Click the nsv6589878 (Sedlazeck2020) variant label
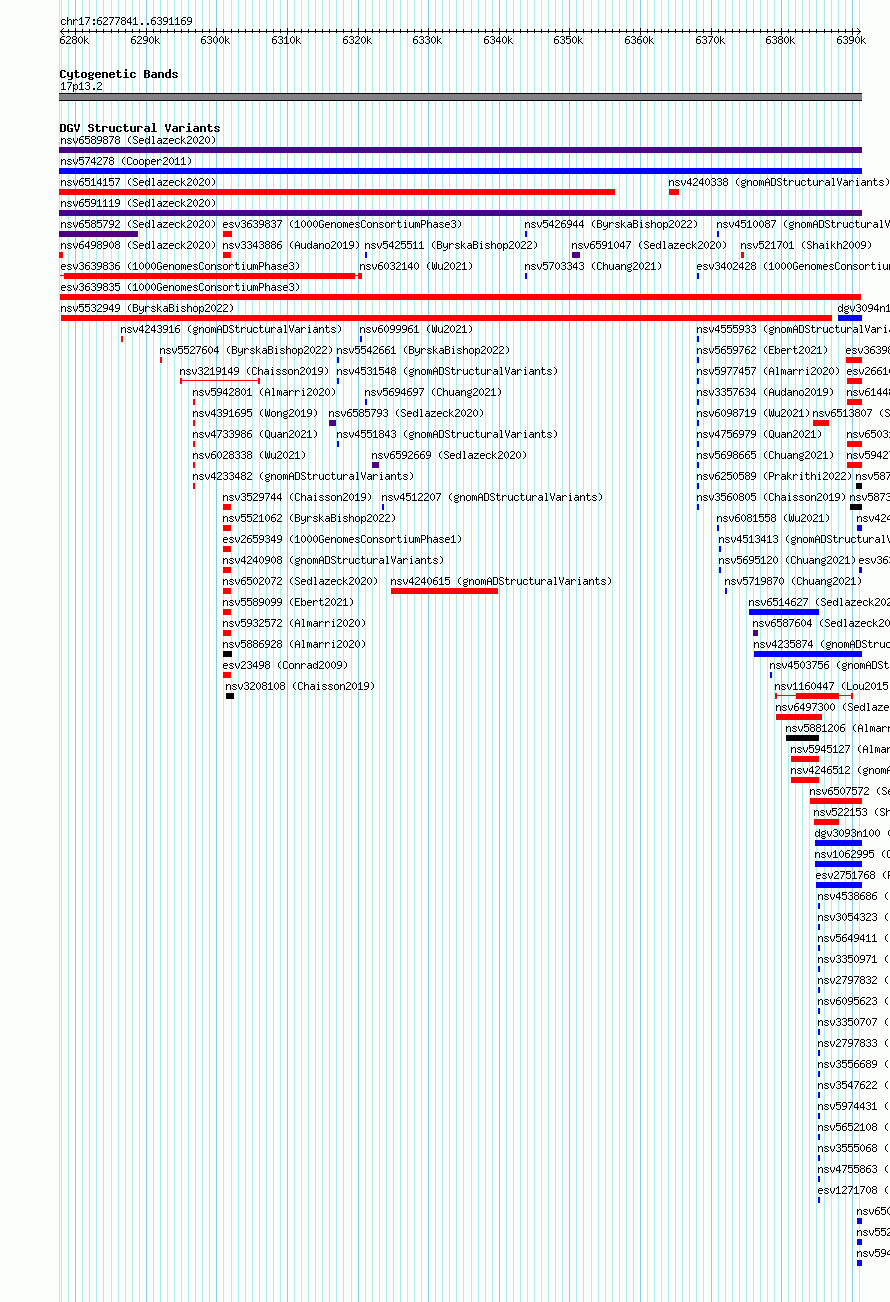The image size is (890, 1302). (138, 140)
